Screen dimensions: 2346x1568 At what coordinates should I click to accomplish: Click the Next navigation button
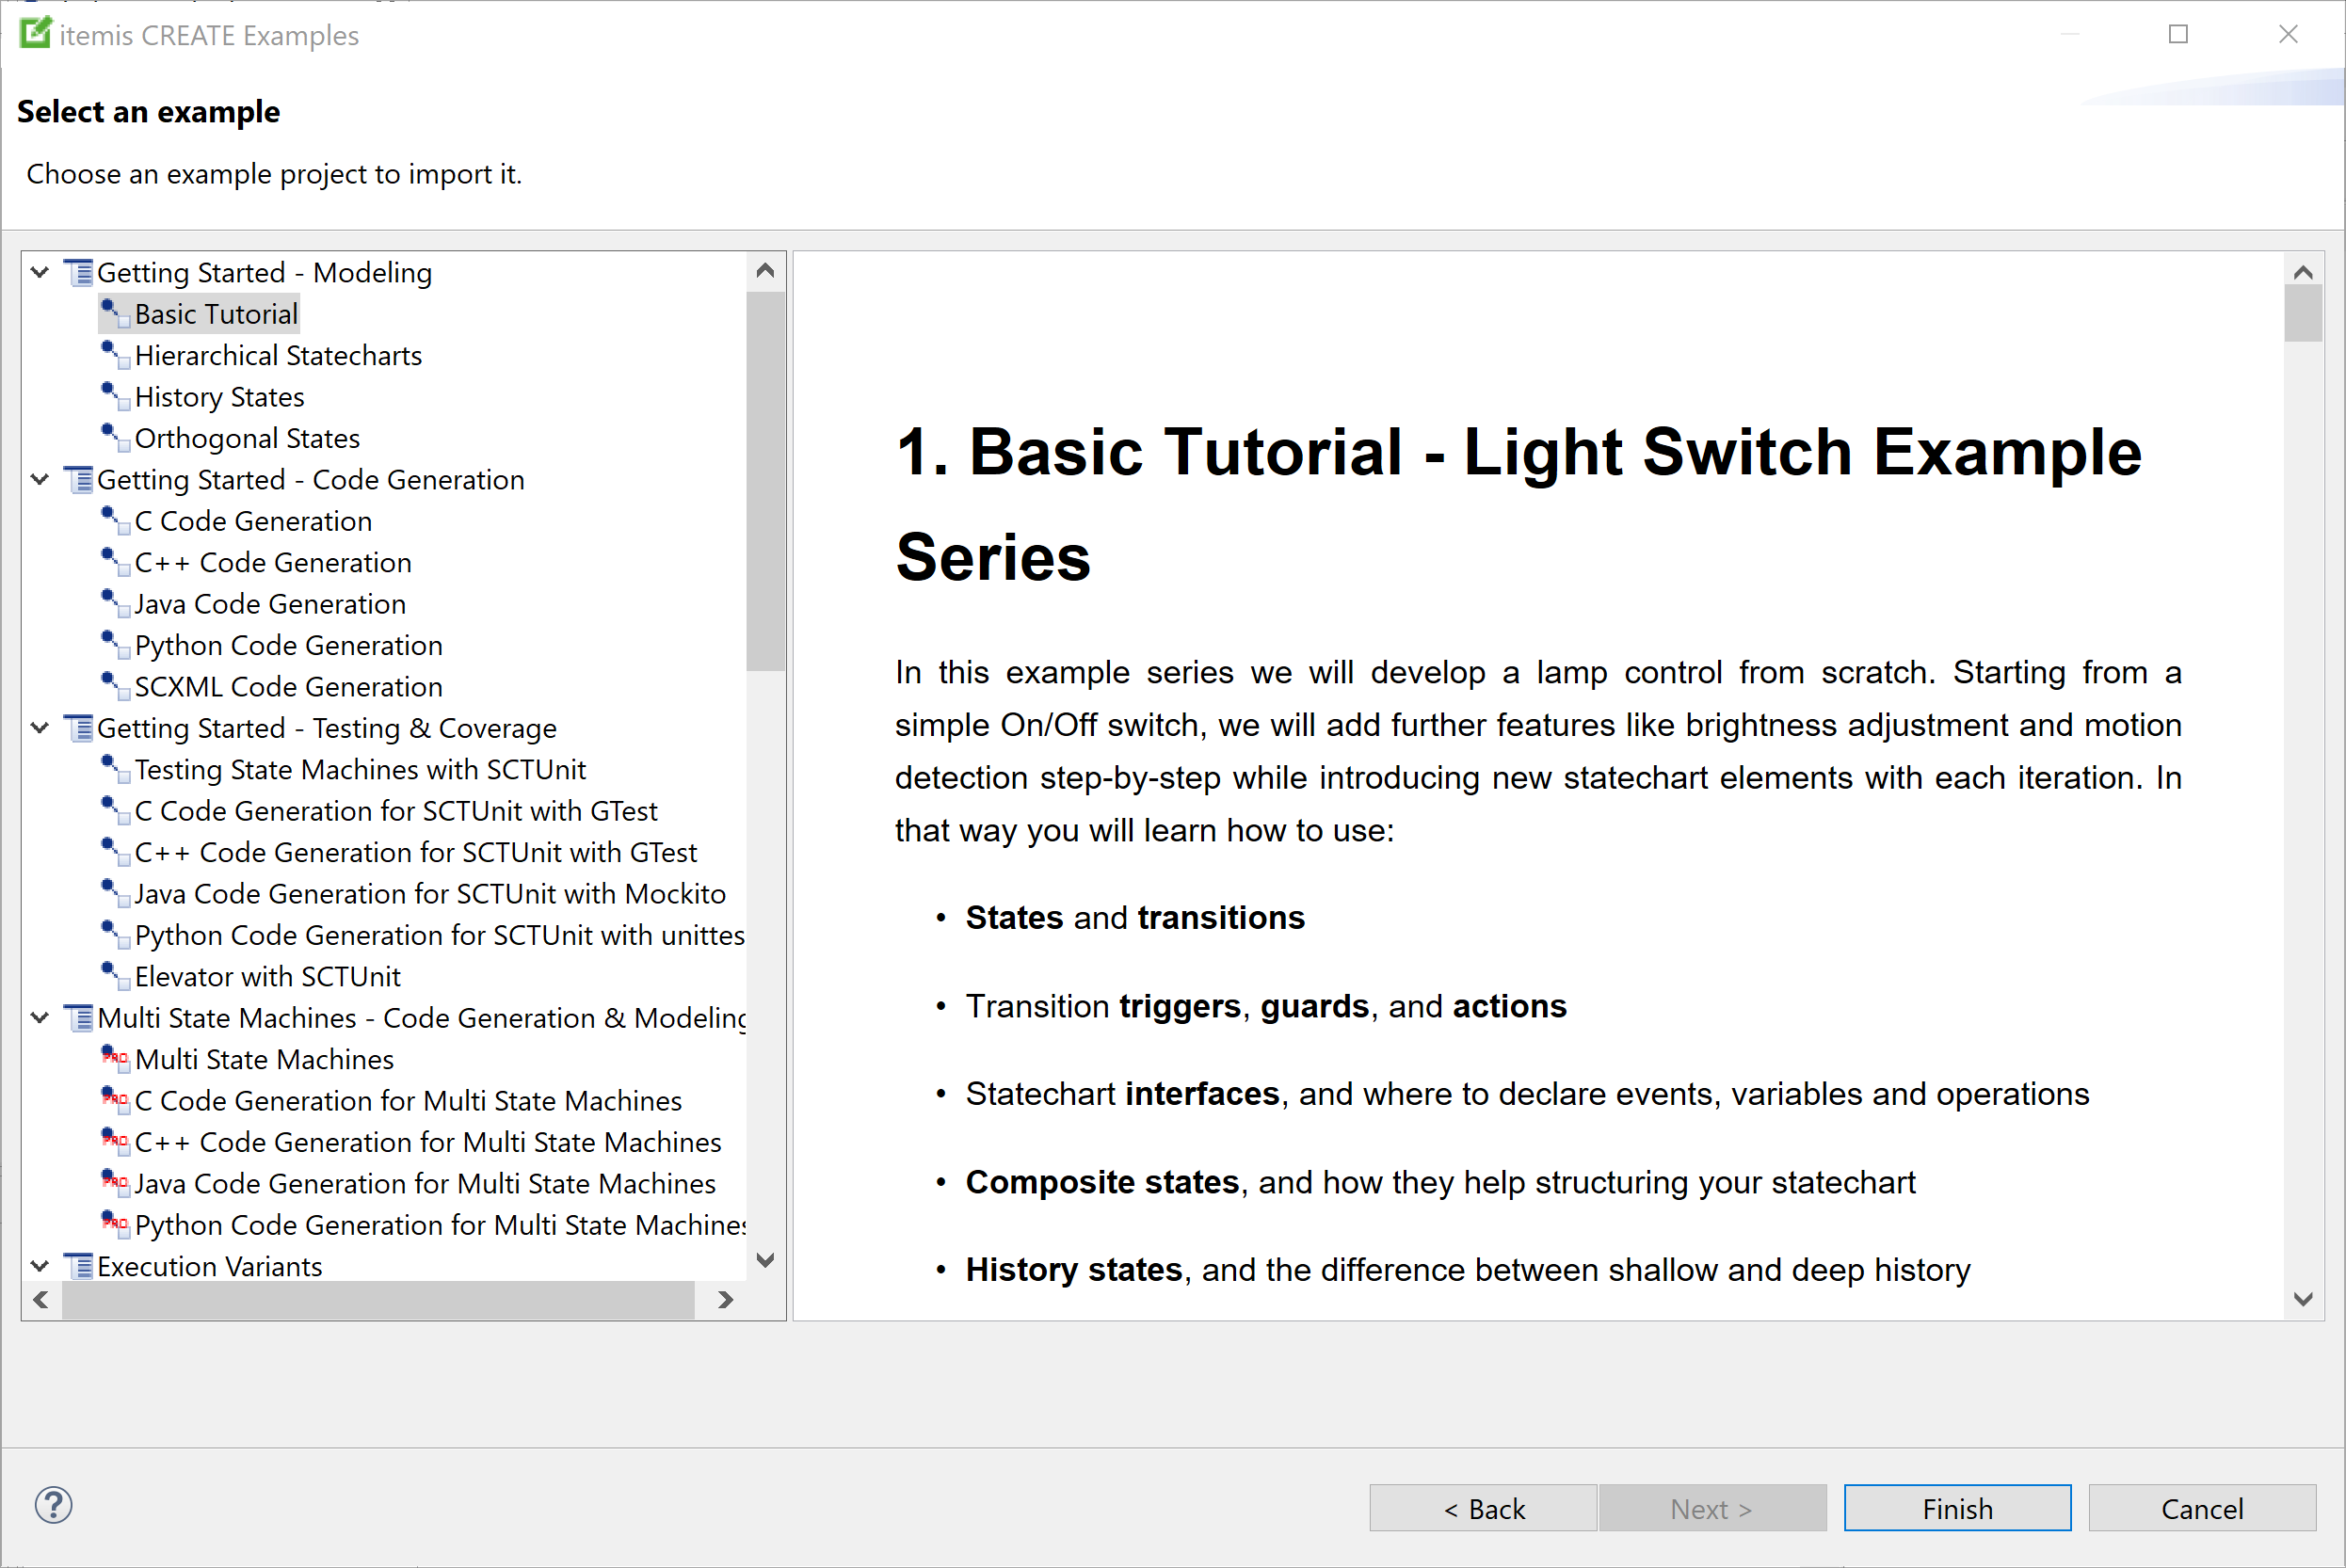[x=1712, y=1505]
